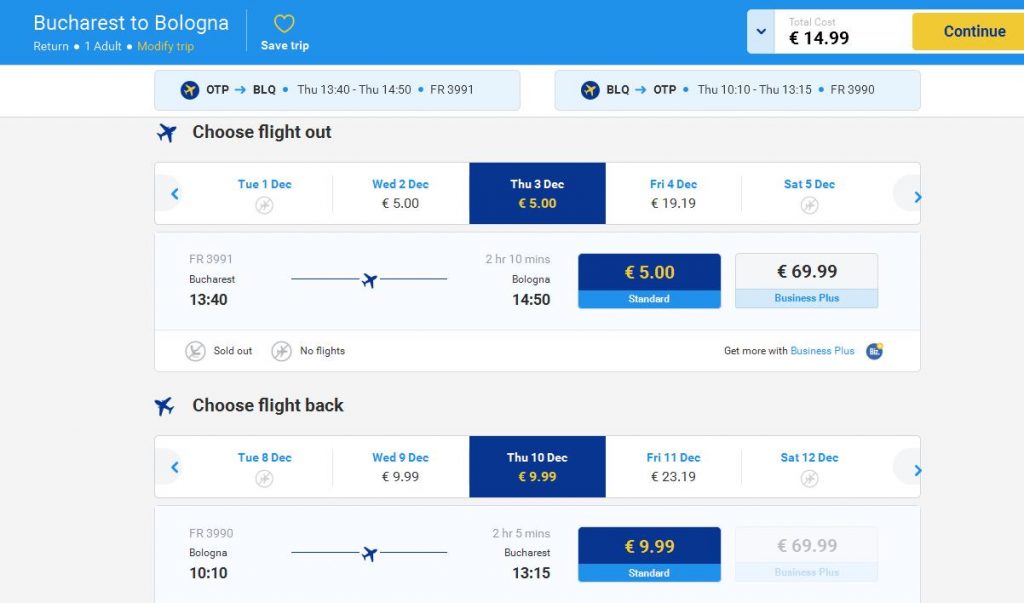Screen dimensions: 1024x603
Task: Click the plane on the FR 3990 route graphic
Action: pos(370,552)
